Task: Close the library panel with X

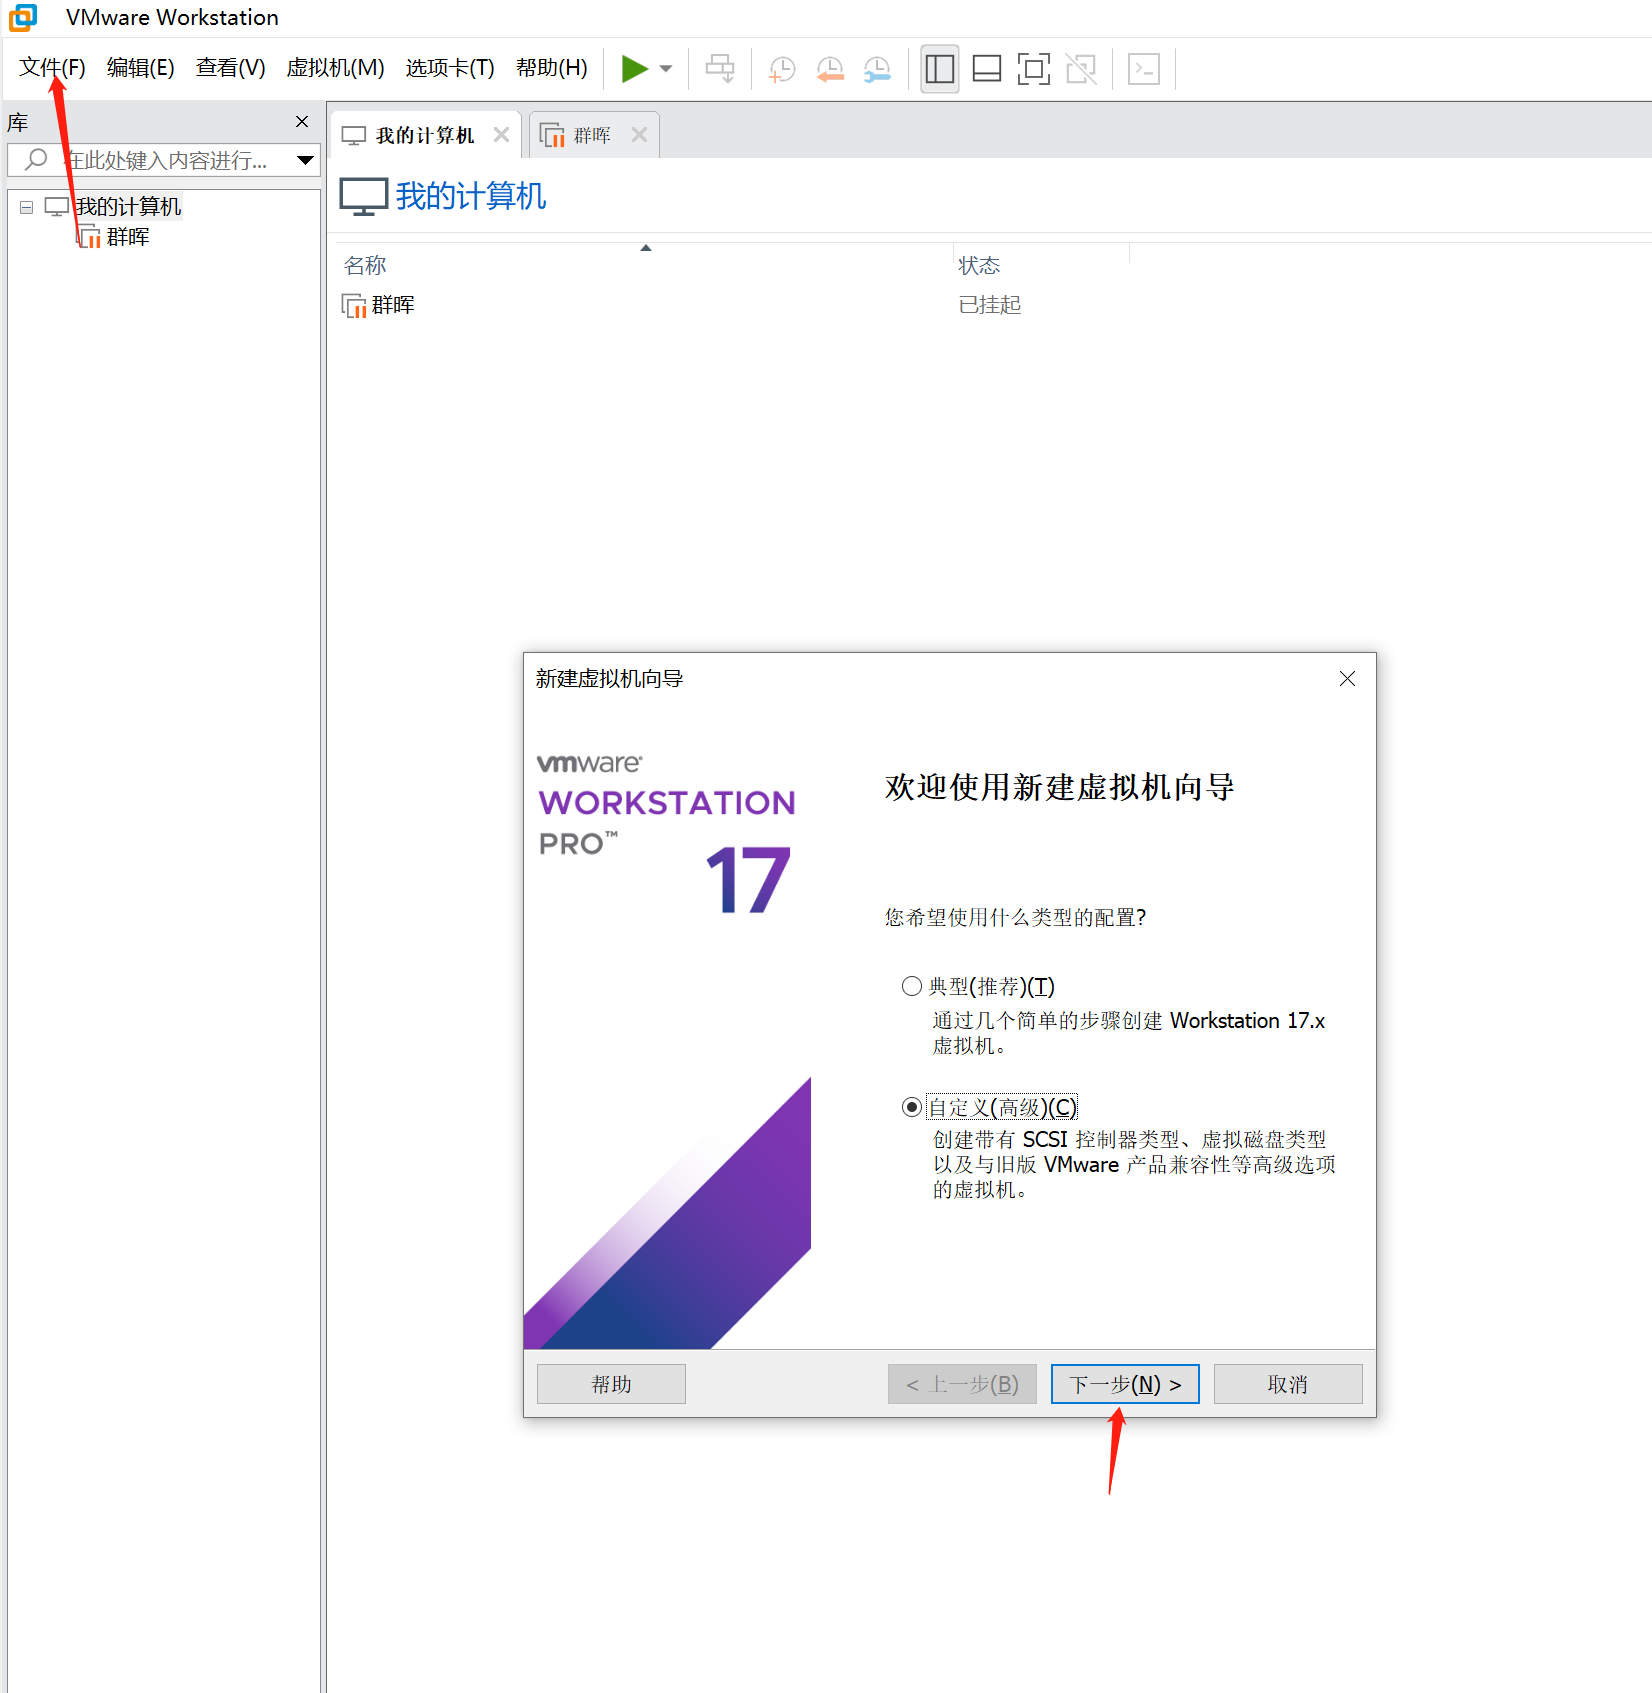Action: [302, 121]
